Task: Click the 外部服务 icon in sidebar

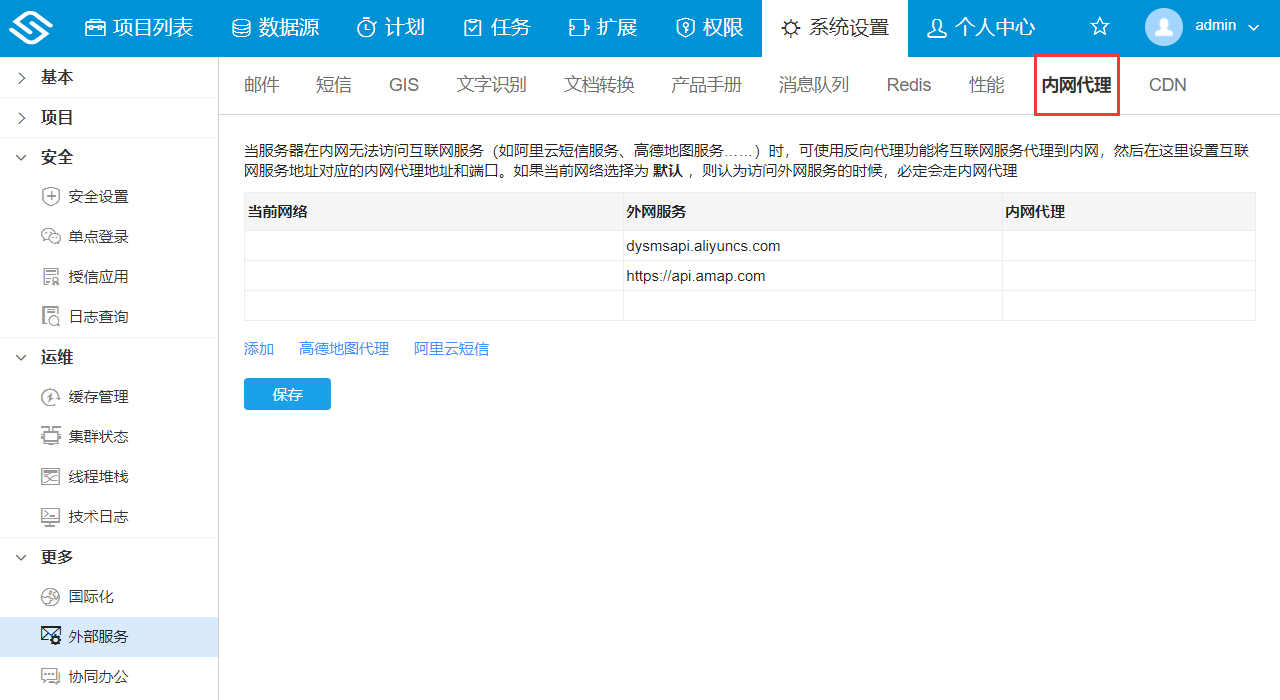Action: (51, 636)
